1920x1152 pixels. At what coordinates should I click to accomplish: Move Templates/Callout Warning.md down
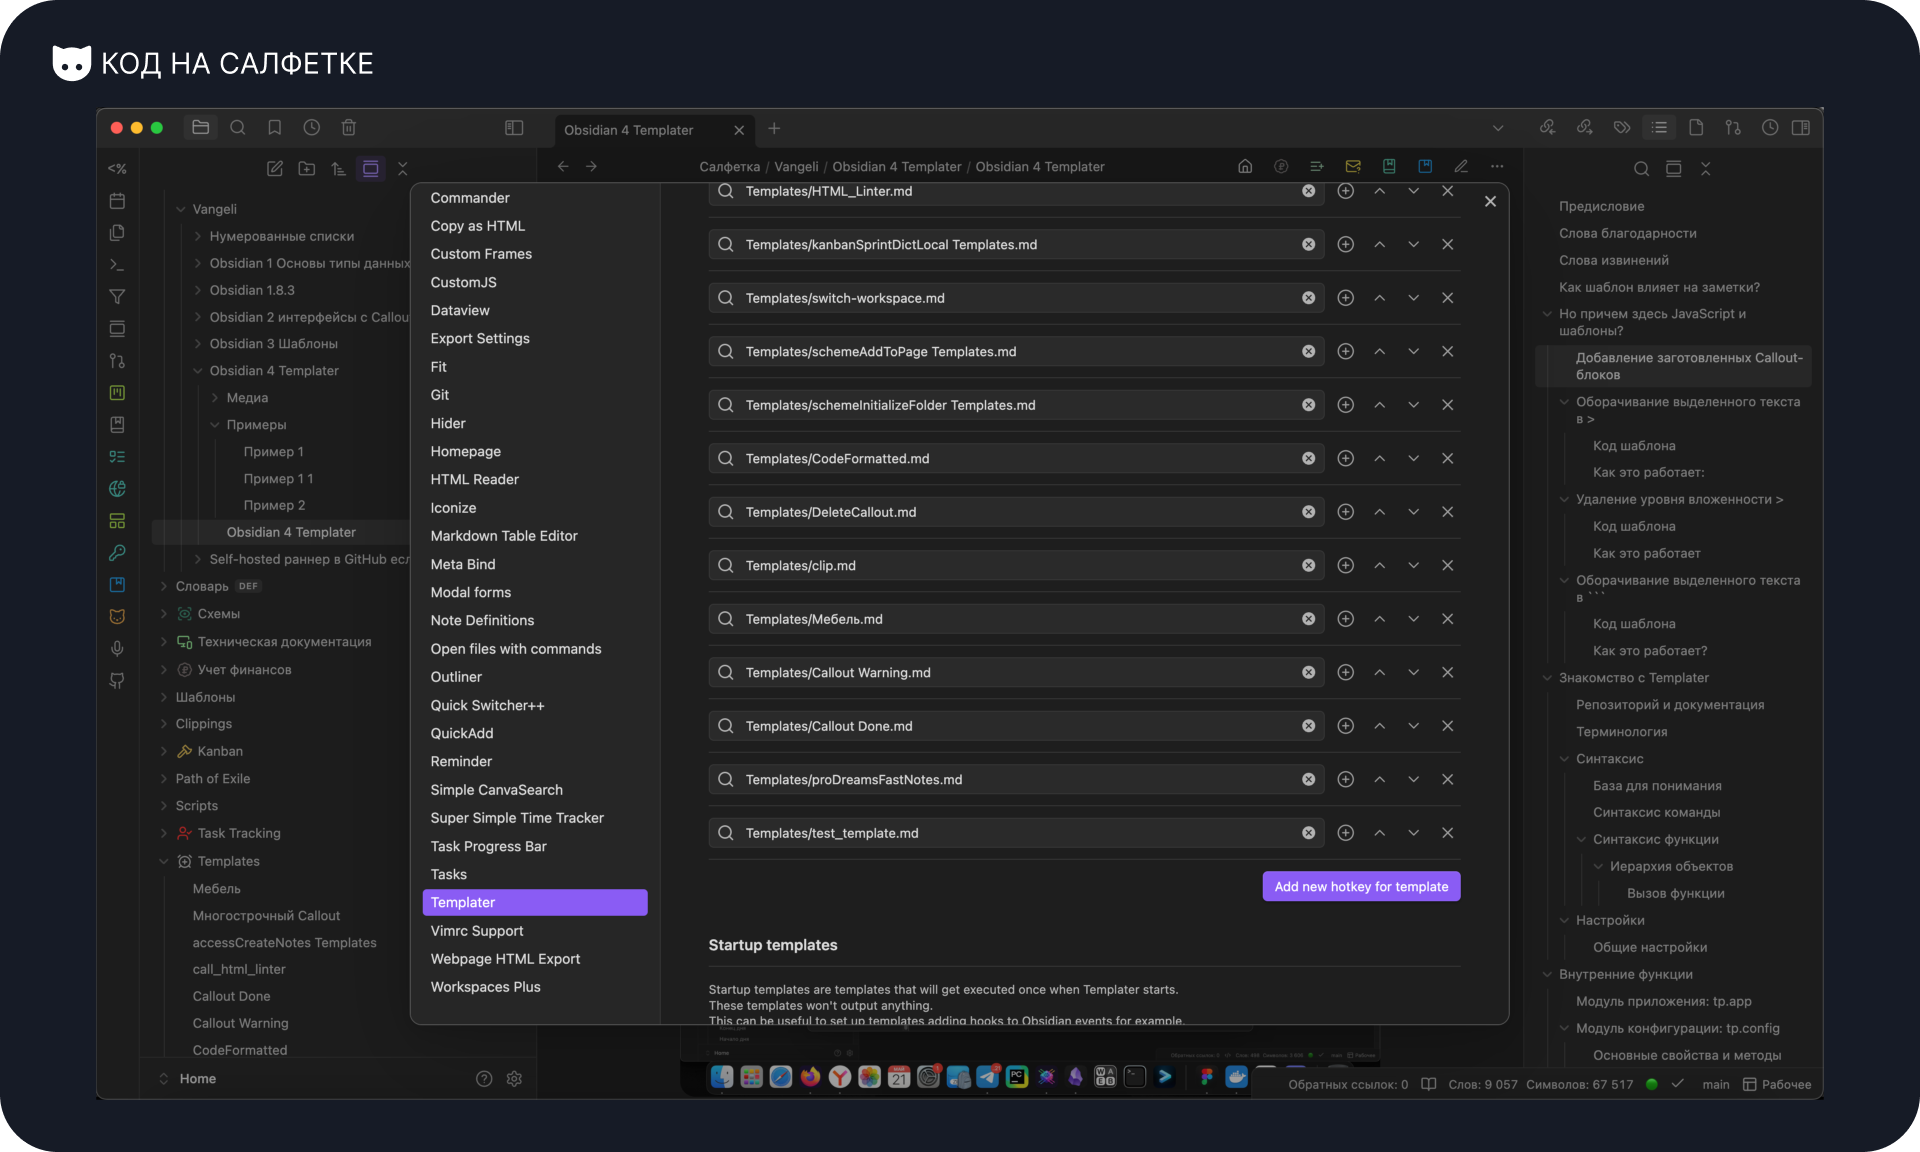click(1414, 673)
